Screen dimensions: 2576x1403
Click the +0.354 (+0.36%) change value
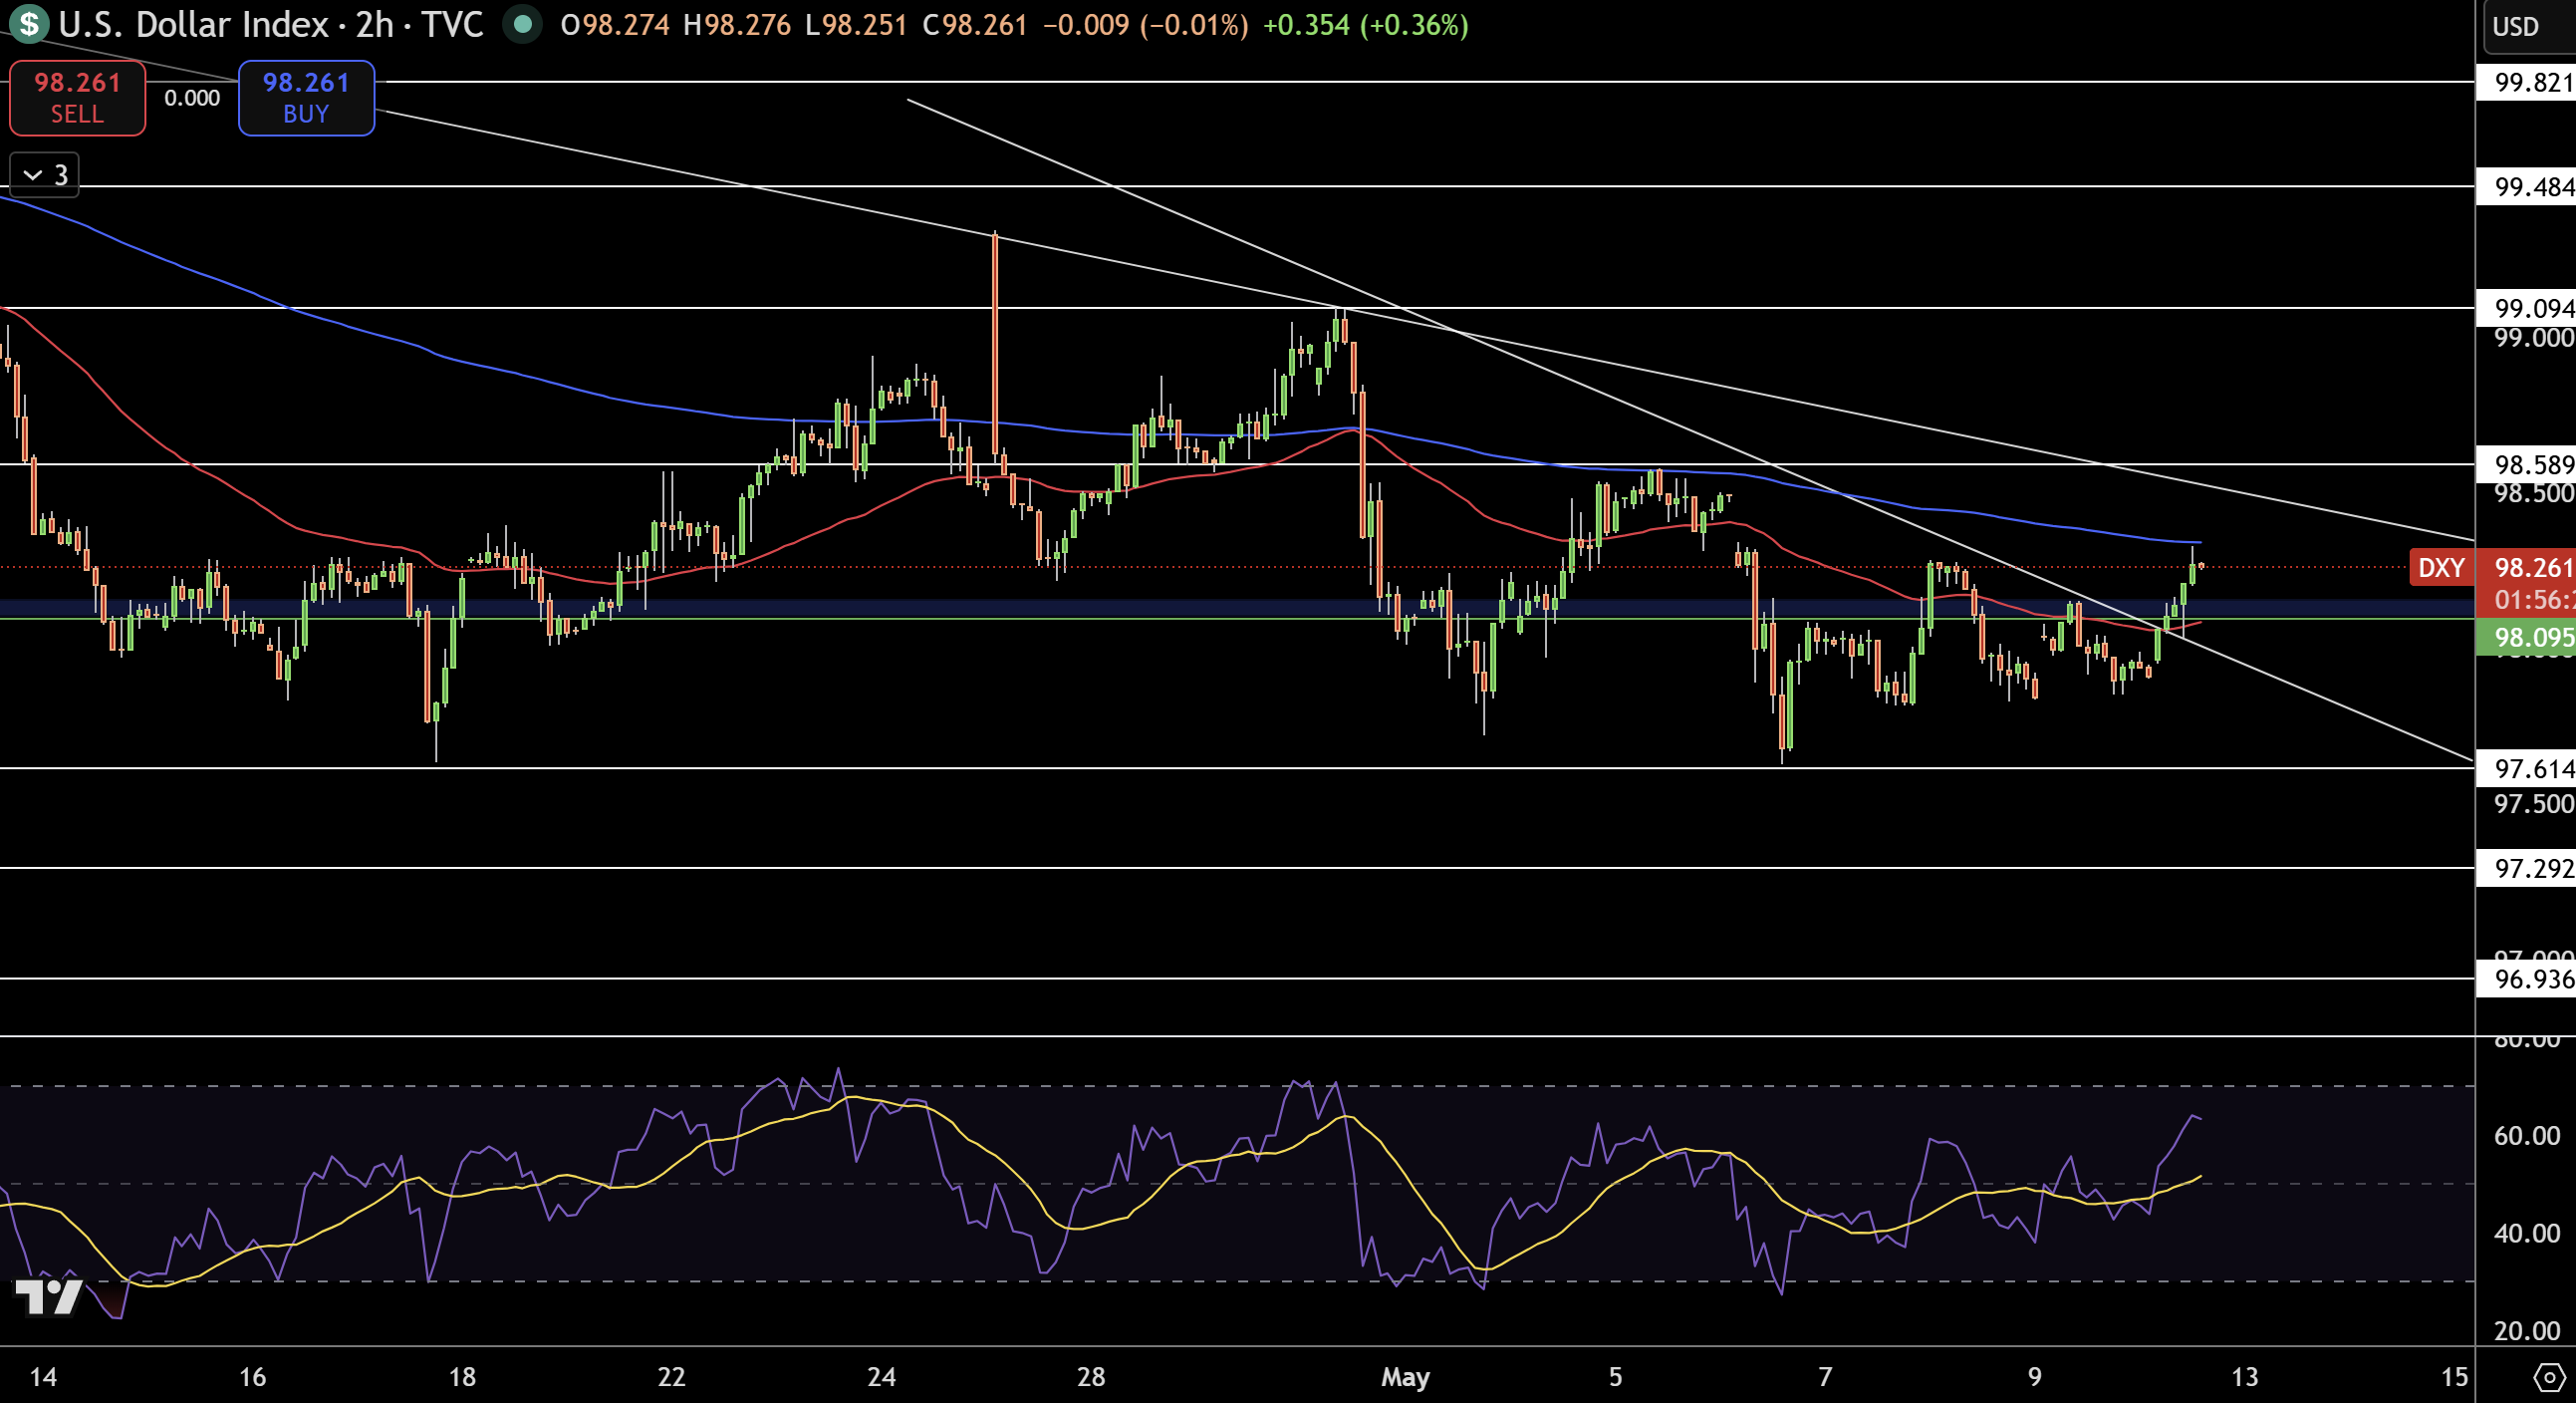click(1366, 24)
